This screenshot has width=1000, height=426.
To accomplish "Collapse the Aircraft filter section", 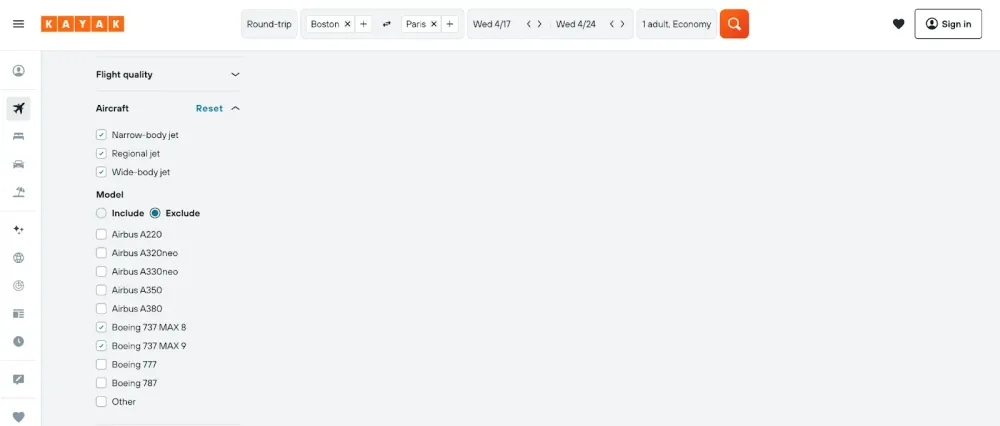I will pyautogui.click(x=235, y=108).
